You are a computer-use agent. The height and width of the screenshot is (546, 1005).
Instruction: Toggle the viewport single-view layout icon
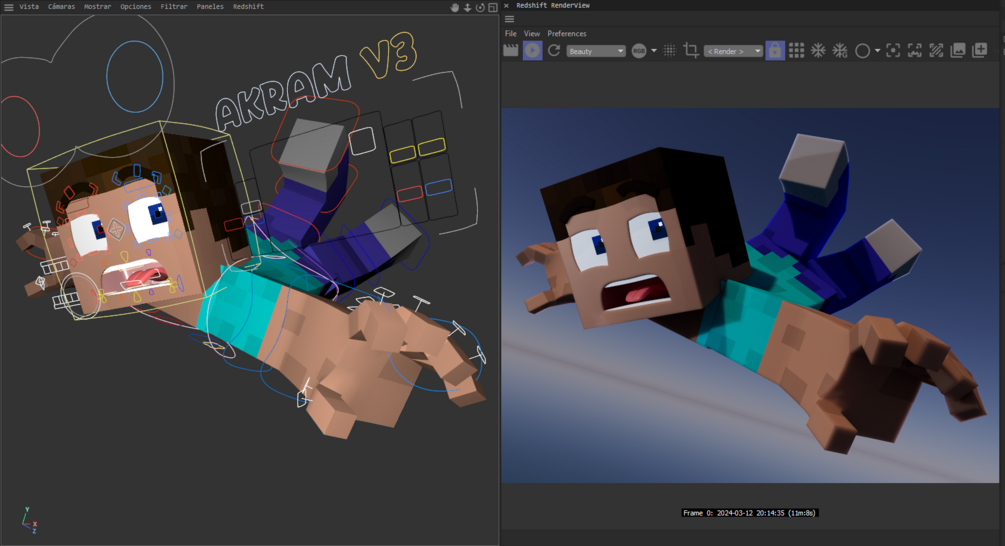point(492,8)
